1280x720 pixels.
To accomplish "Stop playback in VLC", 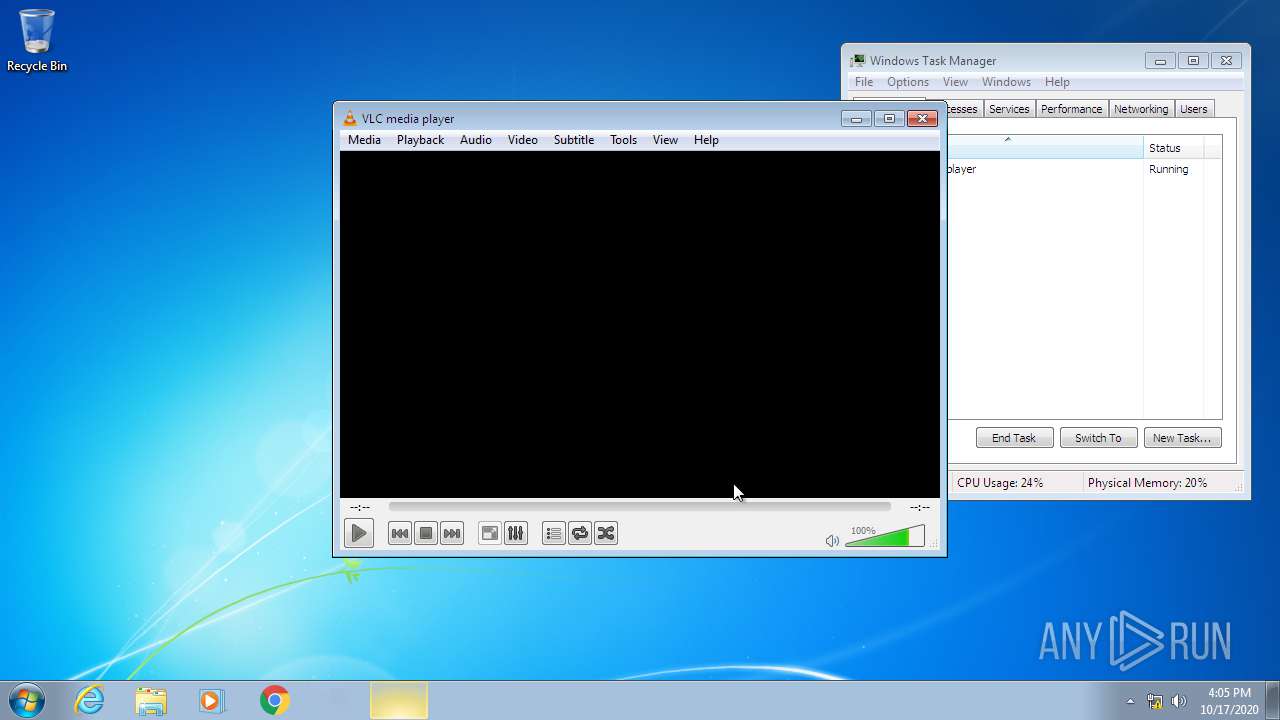I will pyautogui.click(x=426, y=533).
